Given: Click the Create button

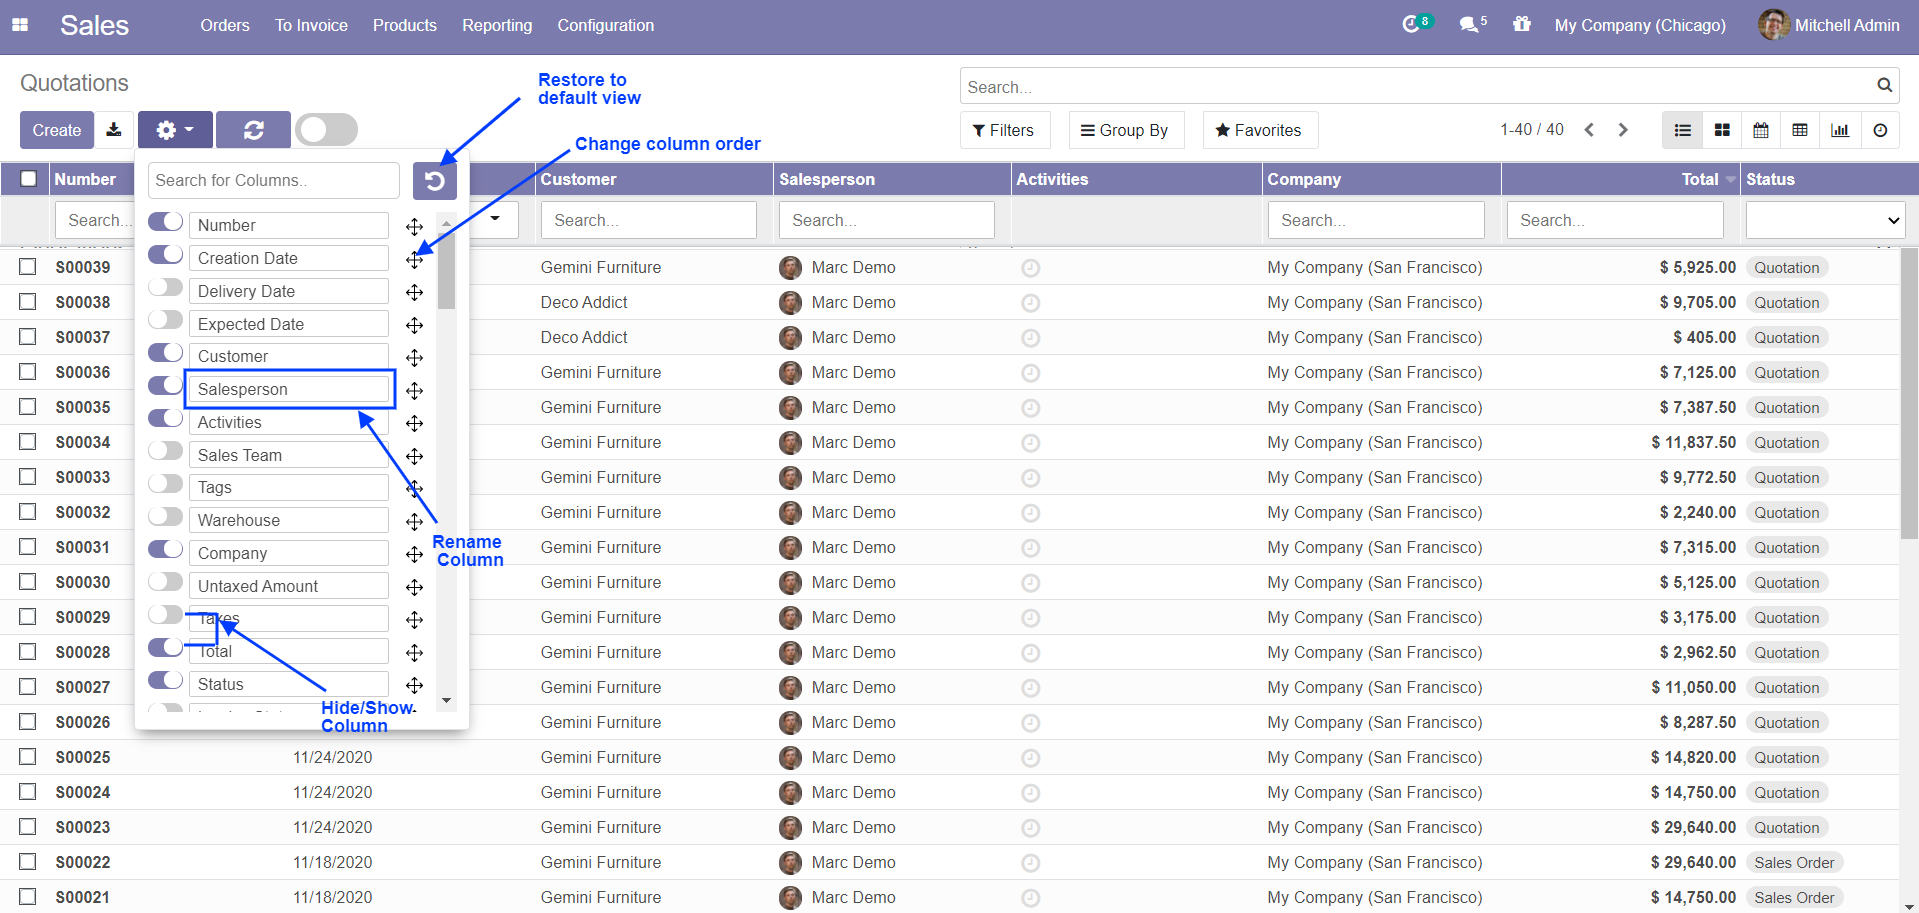Looking at the screenshot, I should [x=57, y=130].
